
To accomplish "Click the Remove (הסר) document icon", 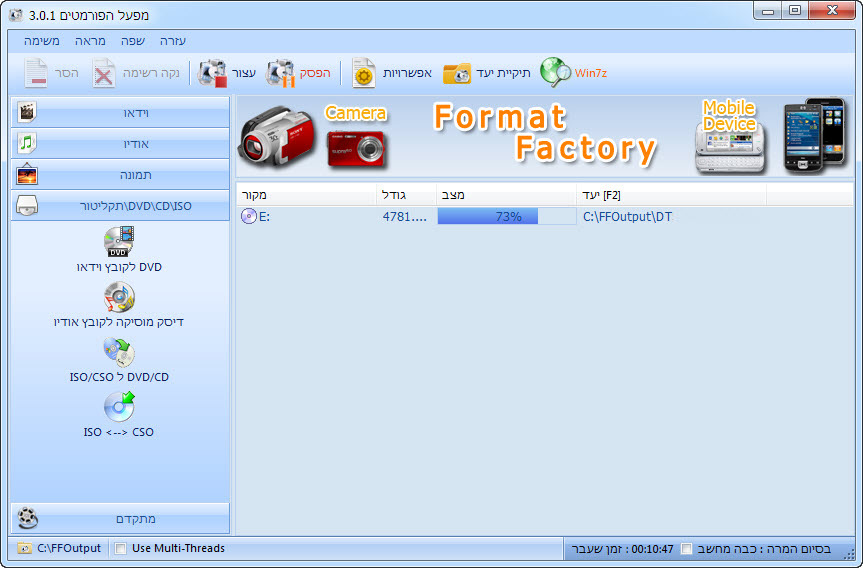I will [36, 73].
